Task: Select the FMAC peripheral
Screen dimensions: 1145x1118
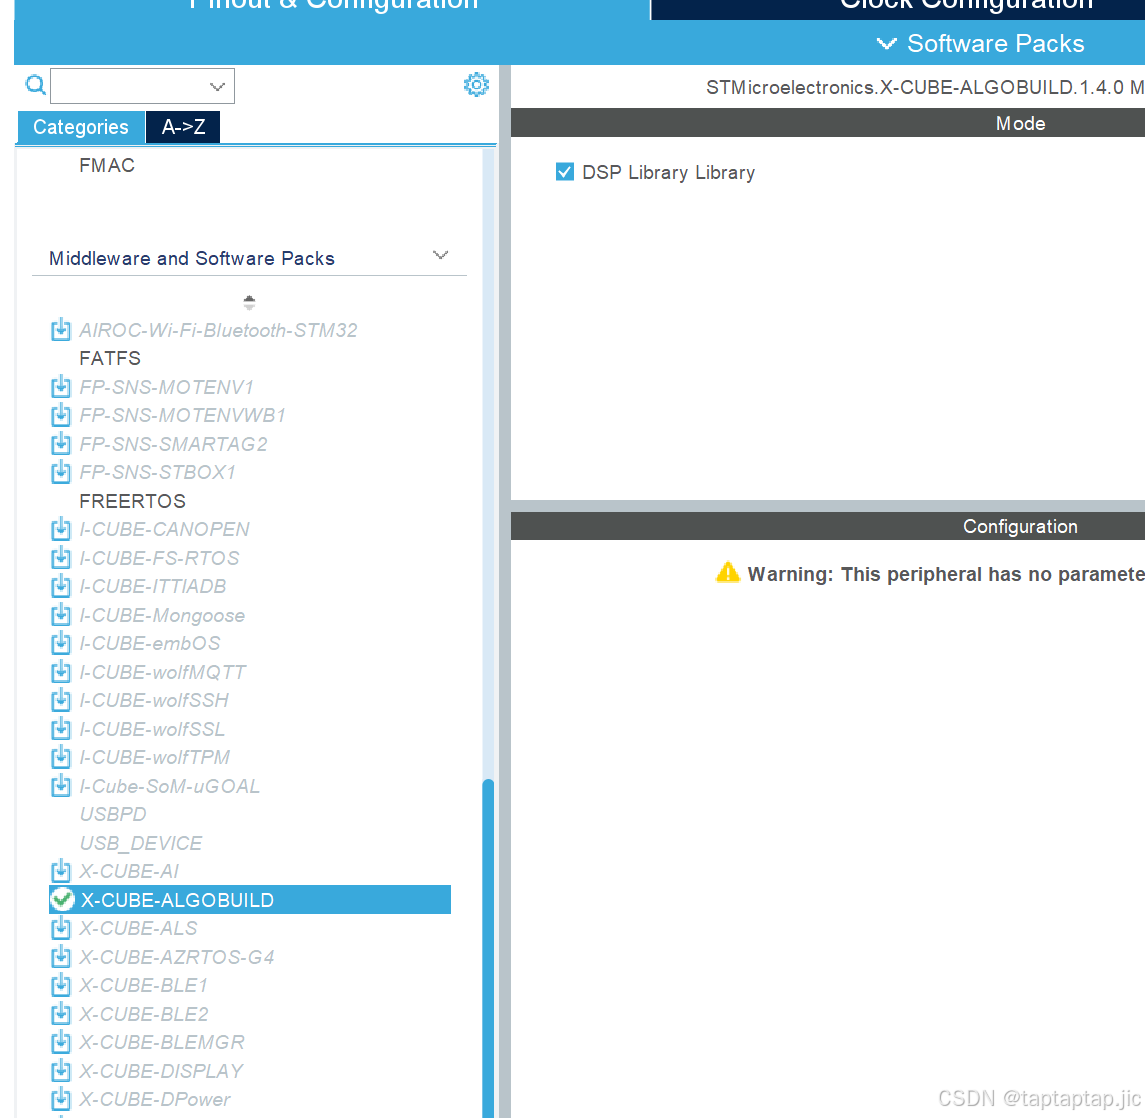Action: click(x=107, y=165)
